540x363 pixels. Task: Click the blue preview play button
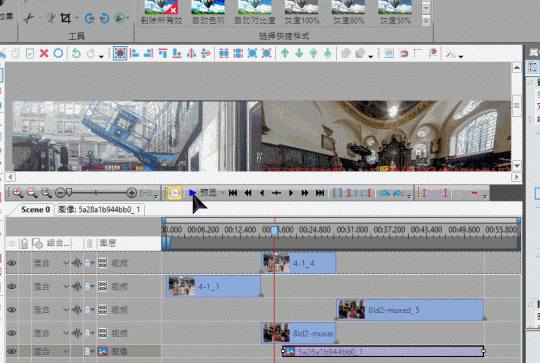click(x=192, y=193)
